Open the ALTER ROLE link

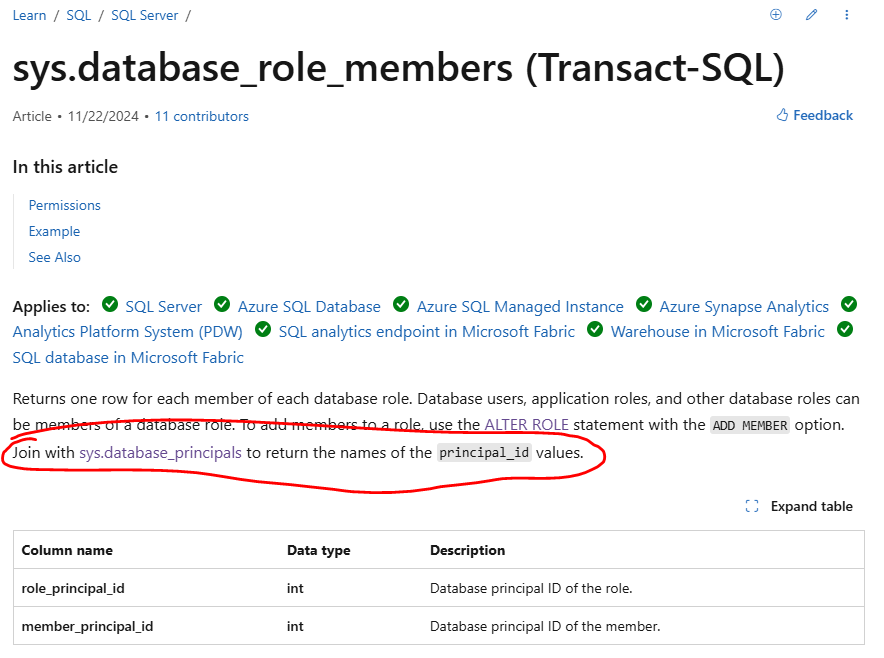pyautogui.click(x=527, y=425)
